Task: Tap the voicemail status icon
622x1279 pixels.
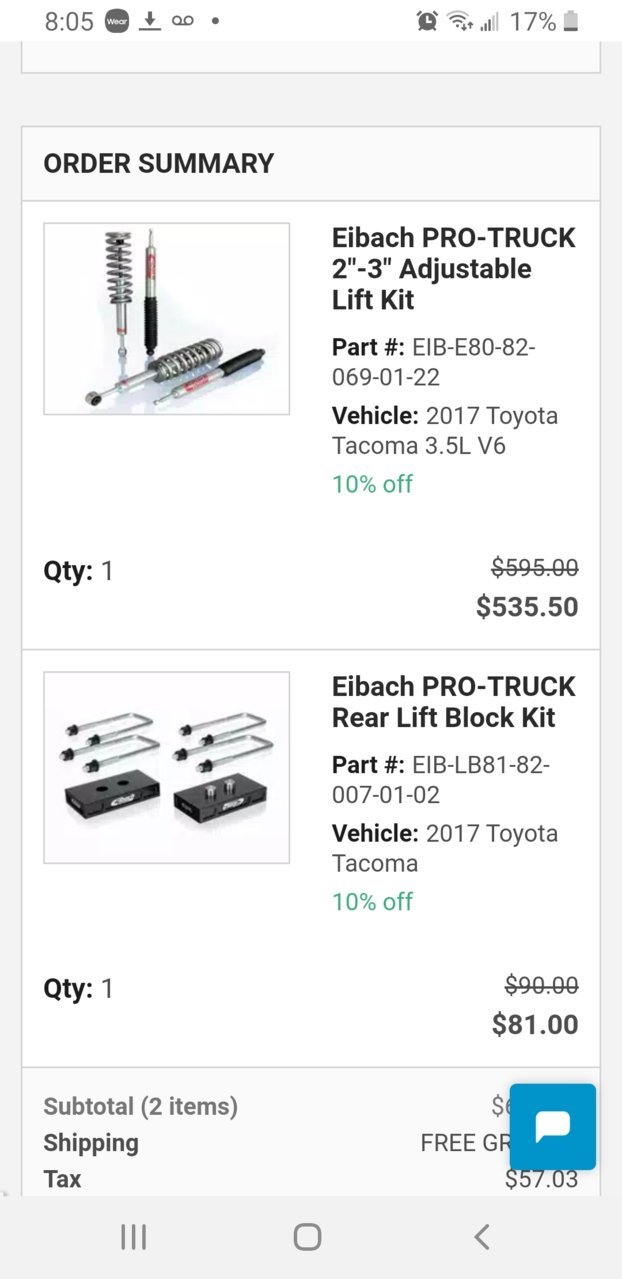Action: [182, 21]
